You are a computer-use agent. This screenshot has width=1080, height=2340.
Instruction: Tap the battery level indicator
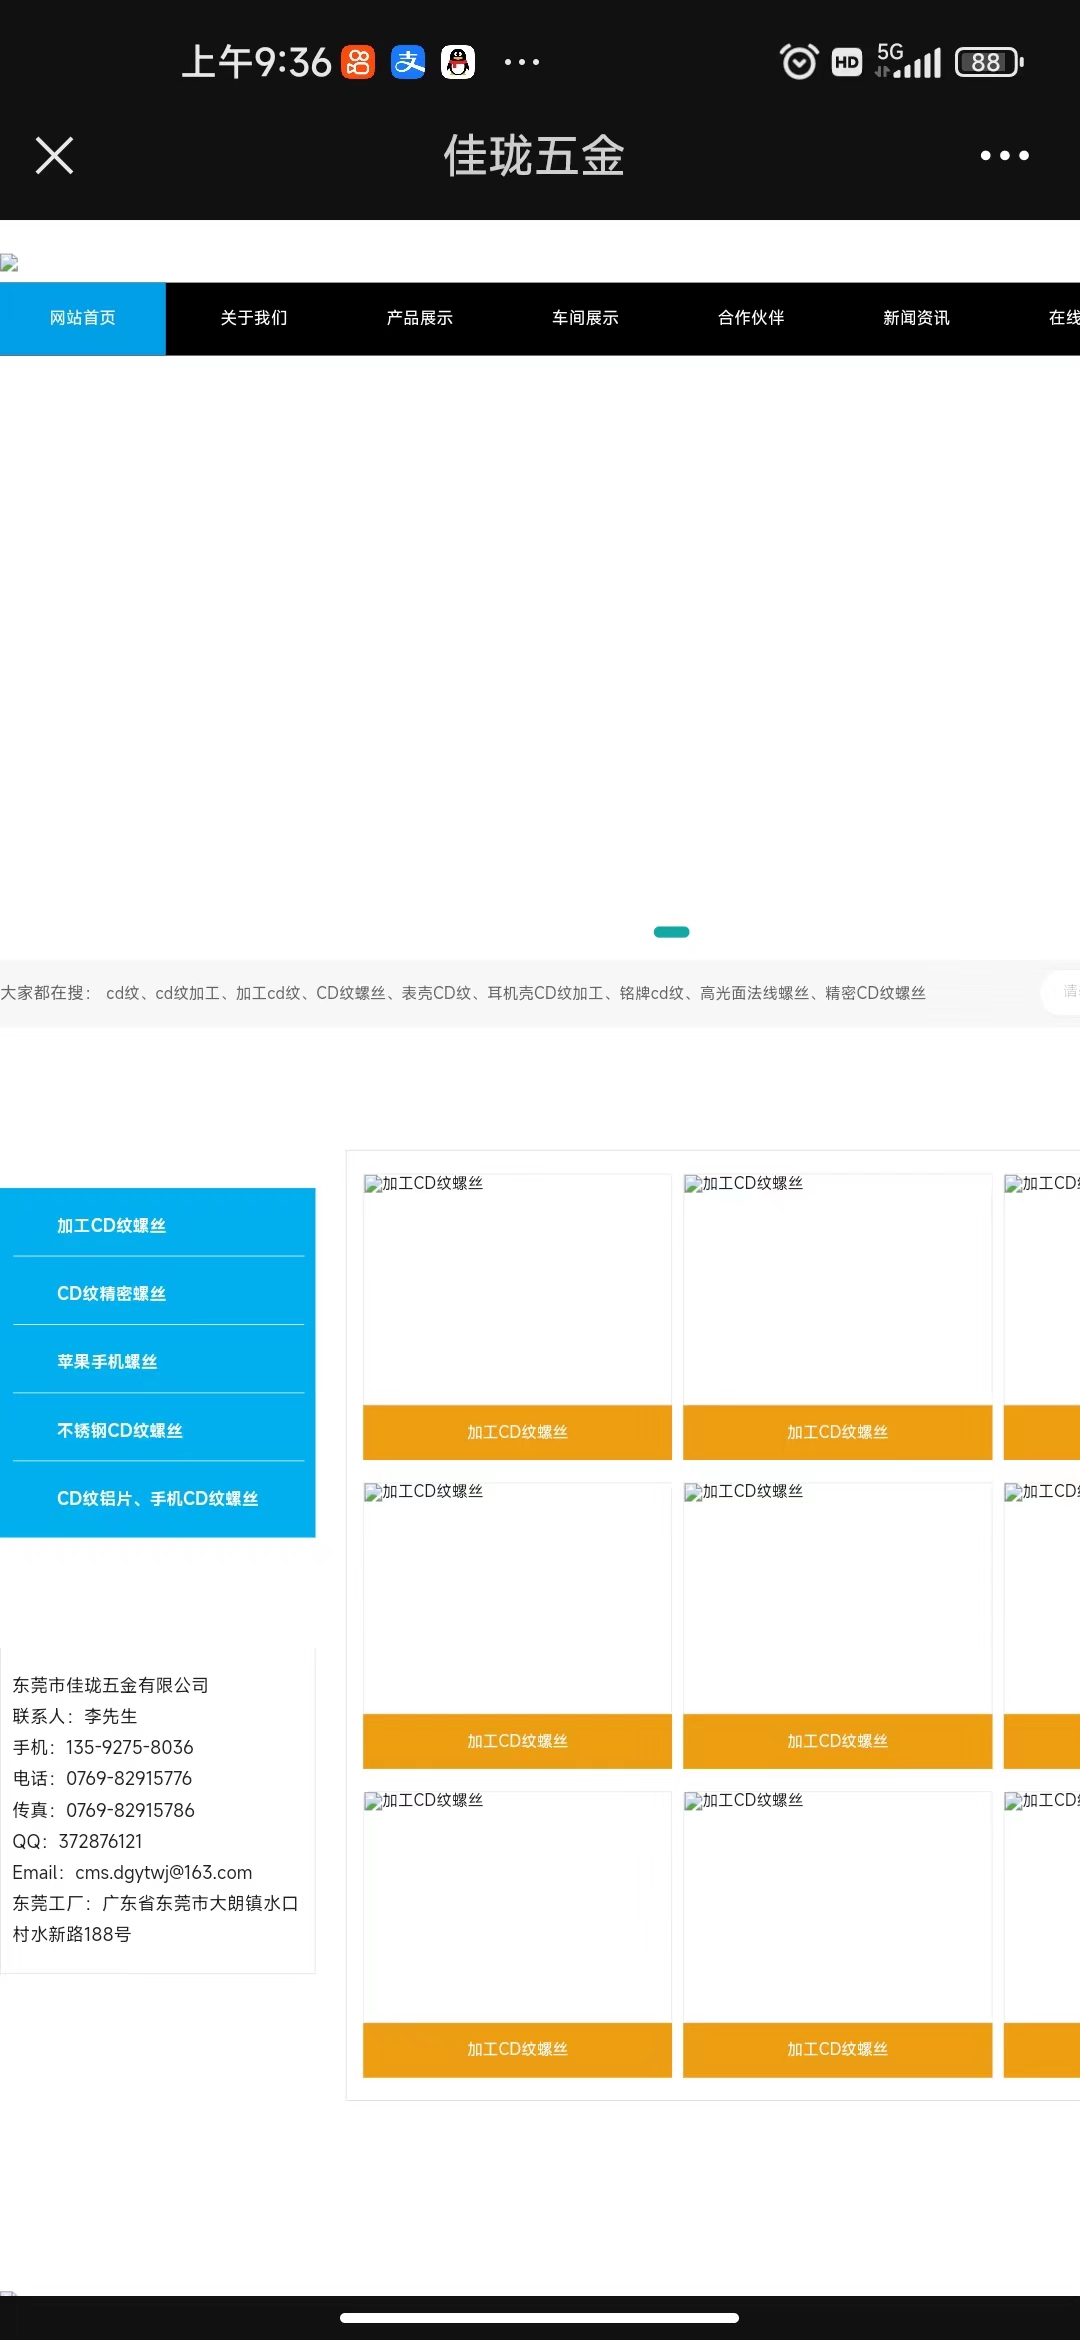tap(988, 62)
